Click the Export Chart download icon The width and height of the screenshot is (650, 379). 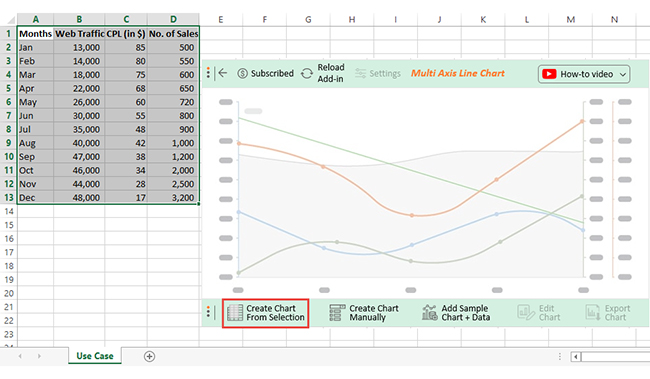(x=593, y=313)
